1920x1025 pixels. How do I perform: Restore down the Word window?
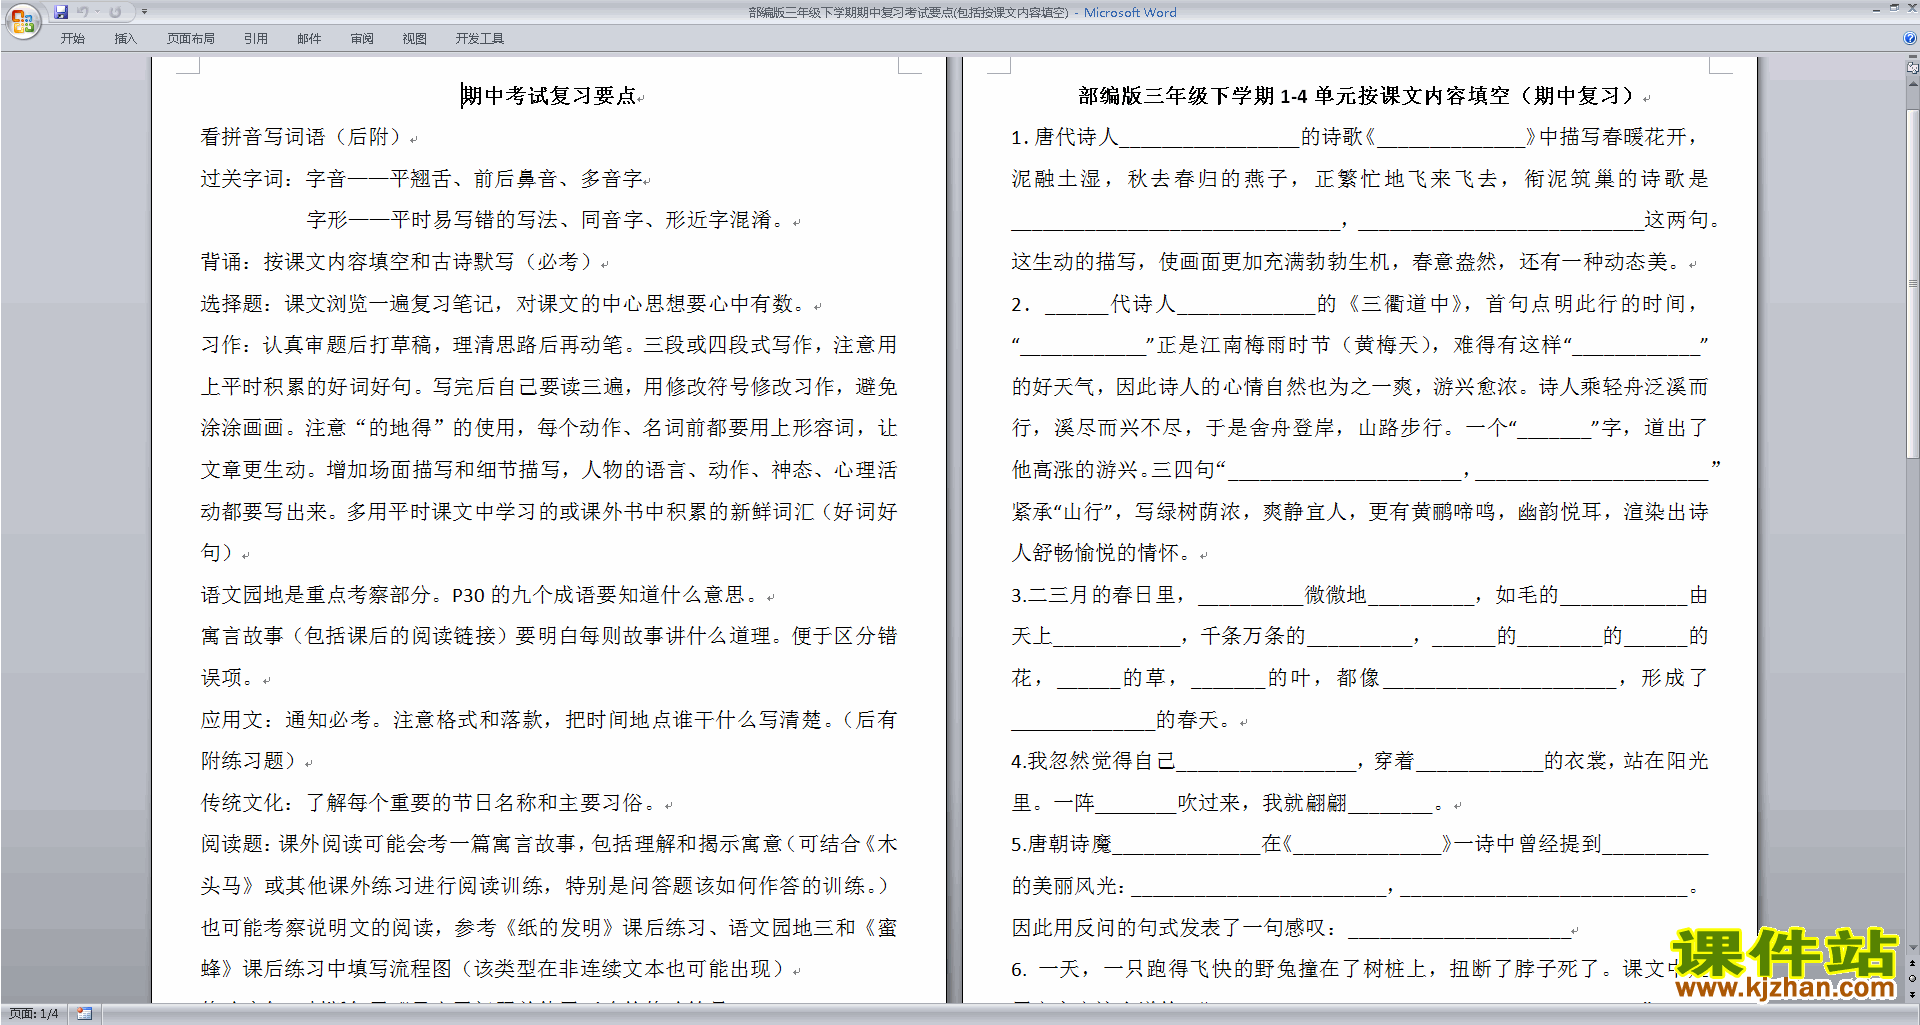(x=1894, y=9)
